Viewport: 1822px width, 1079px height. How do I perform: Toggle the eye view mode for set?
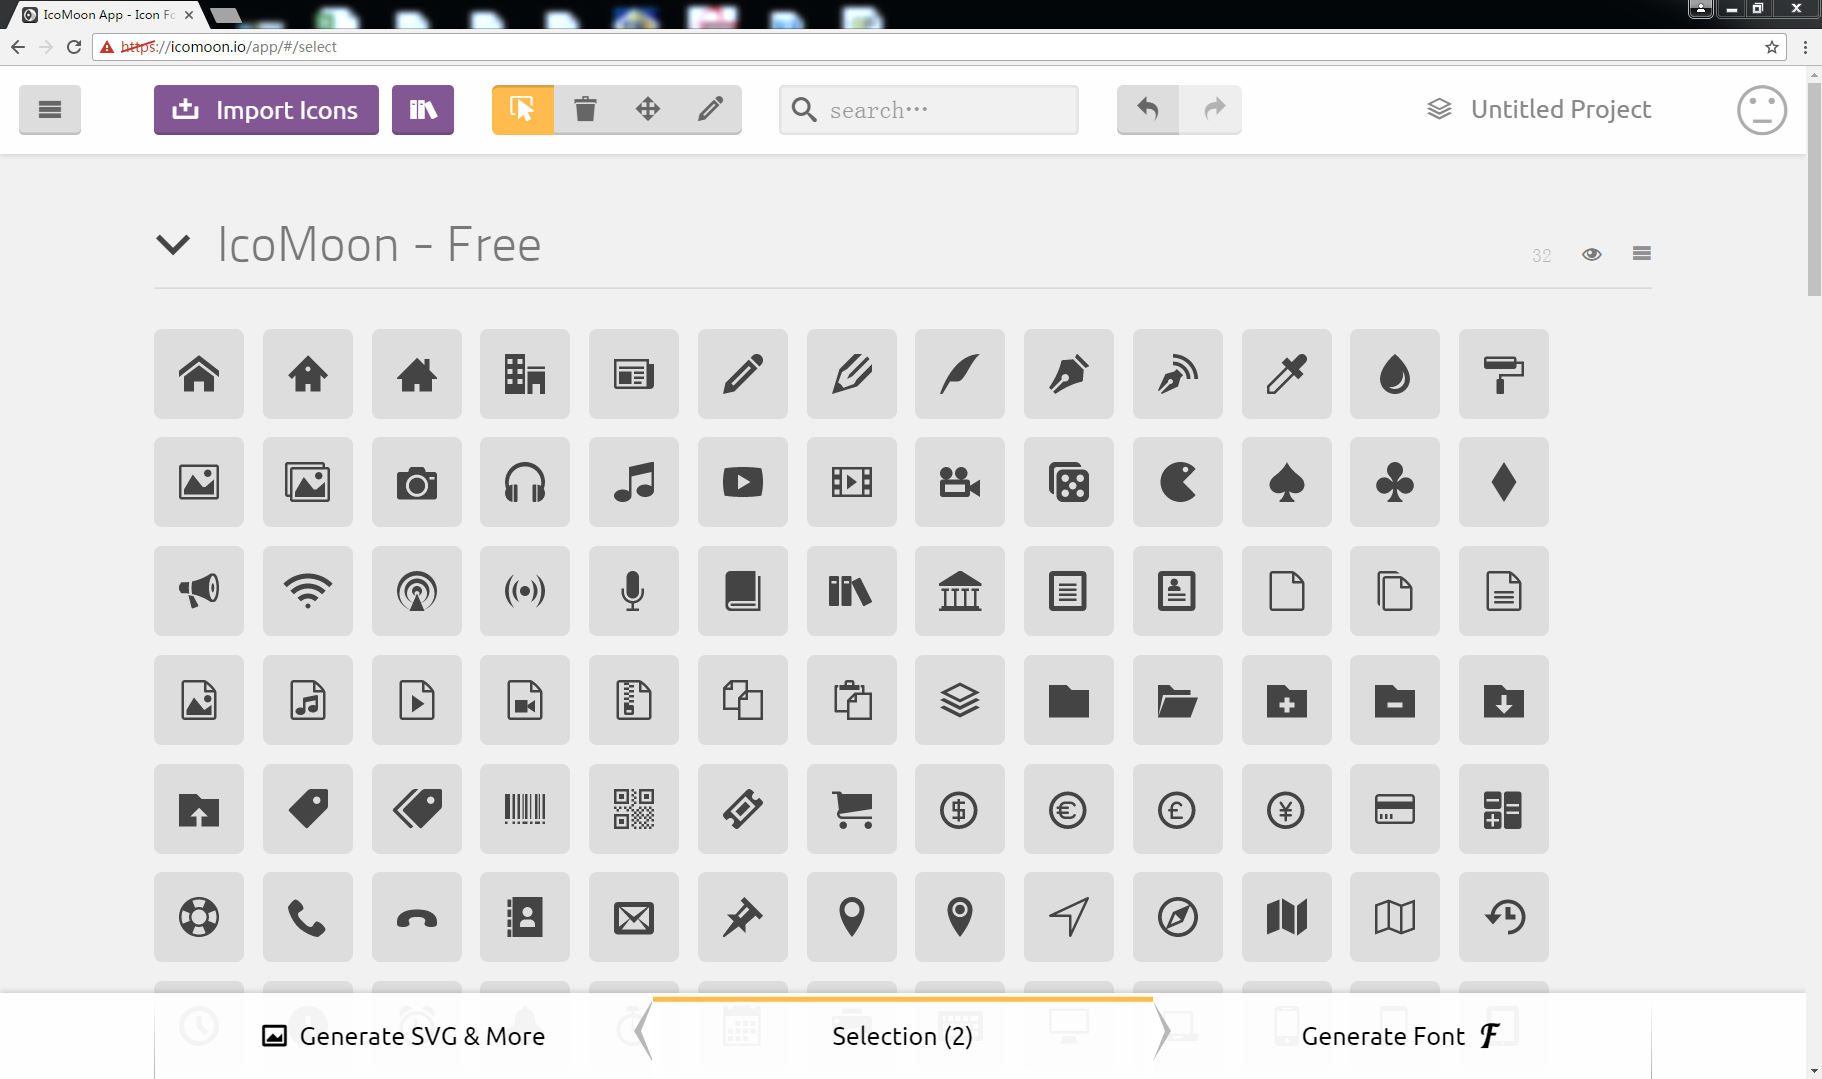[x=1592, y=254]
